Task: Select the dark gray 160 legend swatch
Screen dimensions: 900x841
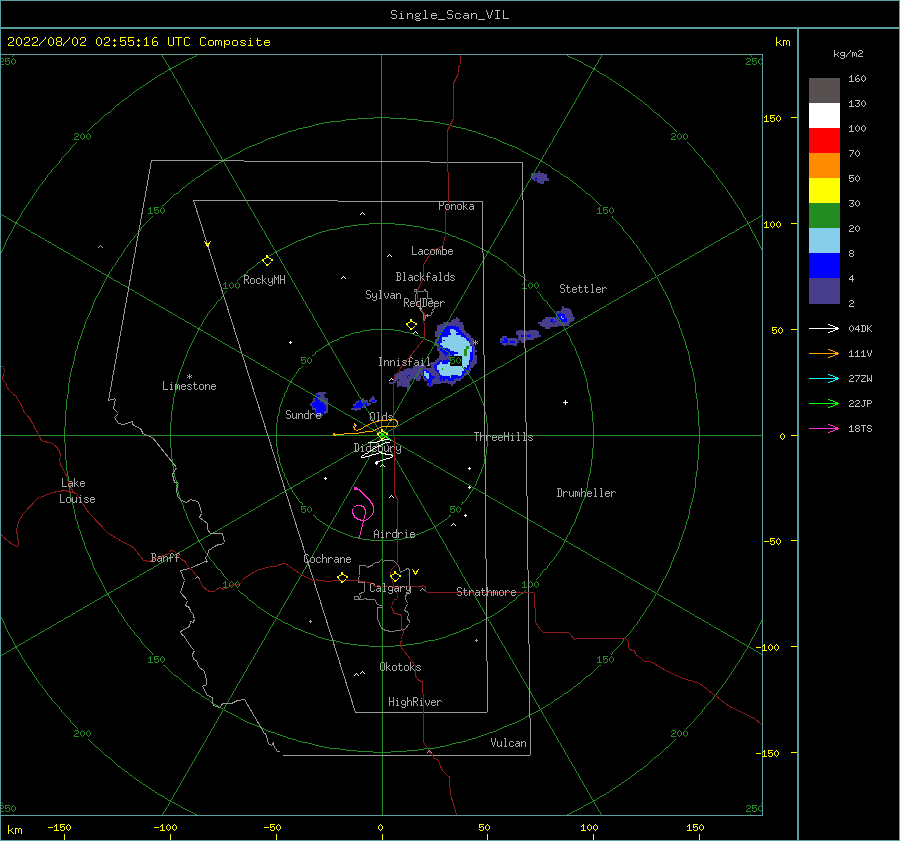Action: point(824,91)
